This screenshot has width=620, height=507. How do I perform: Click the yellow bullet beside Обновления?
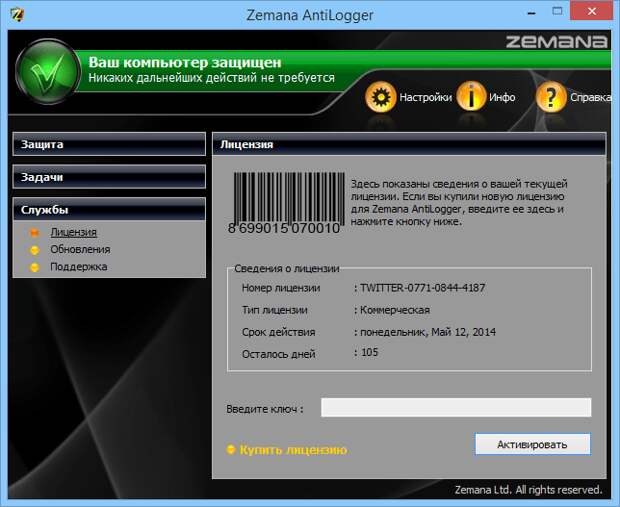(x=35, y=250)
